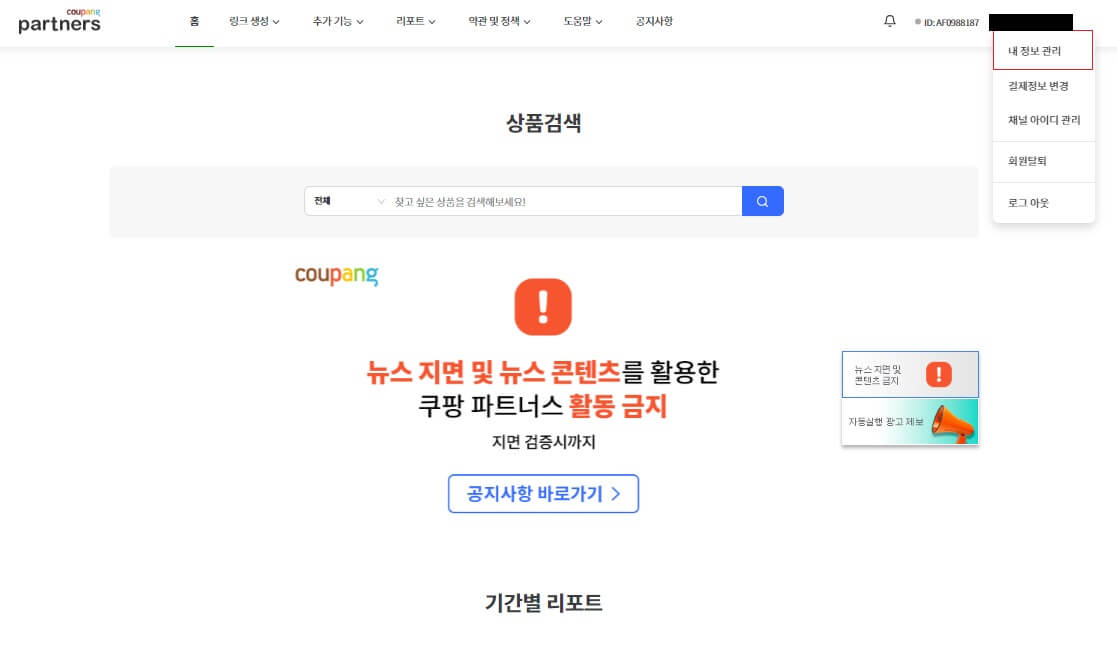Open the notification bell icon
This screenshot has height=653, width=1117.
pos(890,21)
